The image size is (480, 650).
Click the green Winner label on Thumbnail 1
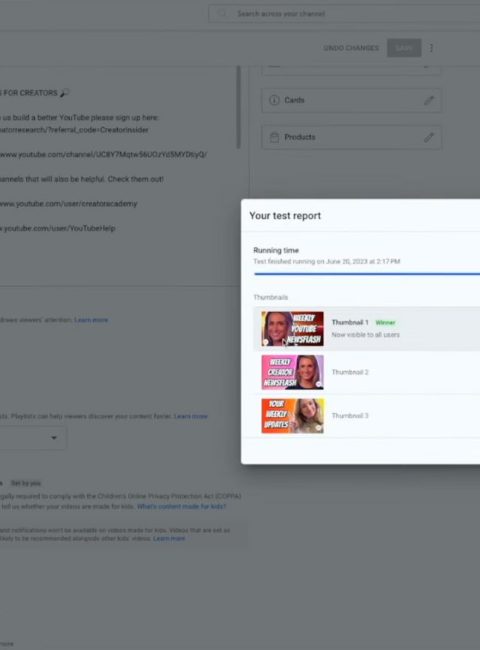point(385,323)
